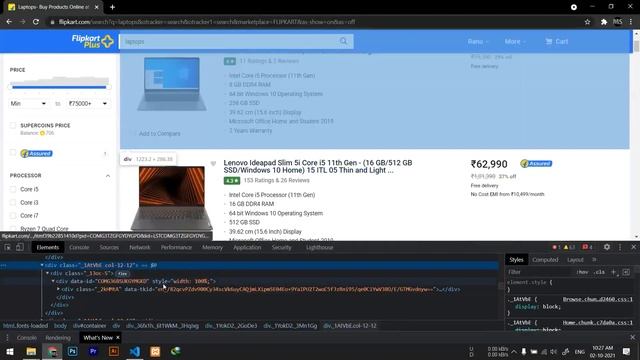Viewport: 640px width, 360px height.
Task: Open Browse.chunk css source link
Action: [598, 299]
